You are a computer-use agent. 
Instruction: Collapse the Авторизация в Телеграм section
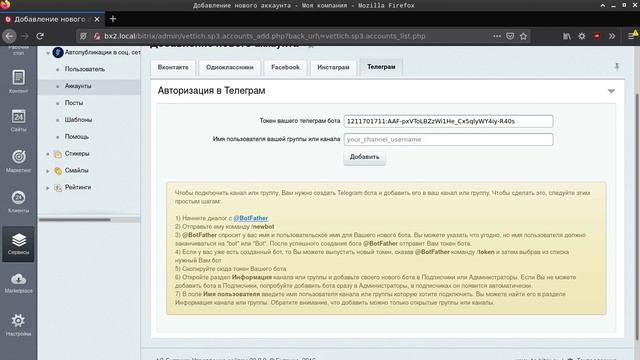pyautogui.click(x=611, y=91)
